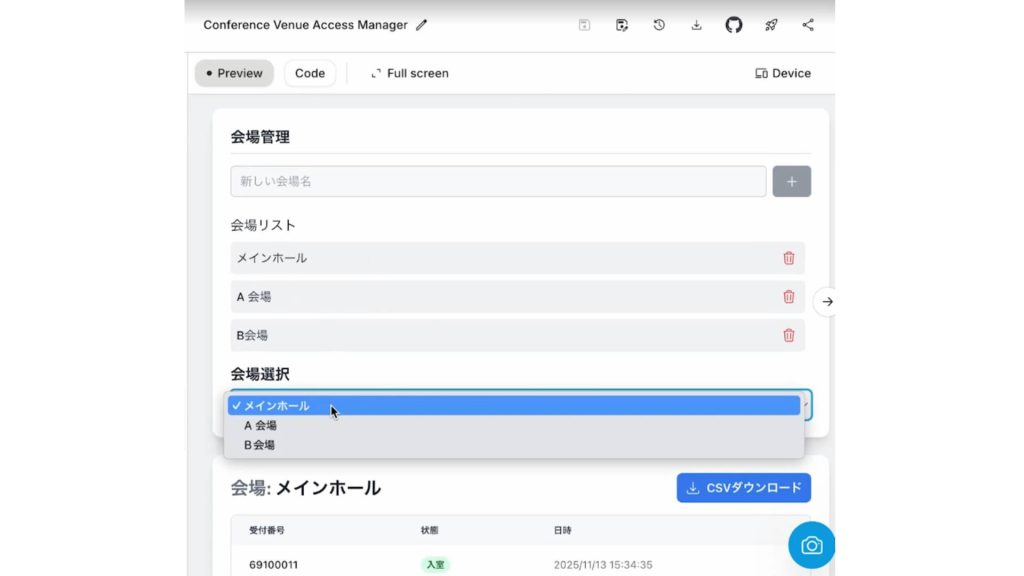Open version history clock icon

coord(659,25)
